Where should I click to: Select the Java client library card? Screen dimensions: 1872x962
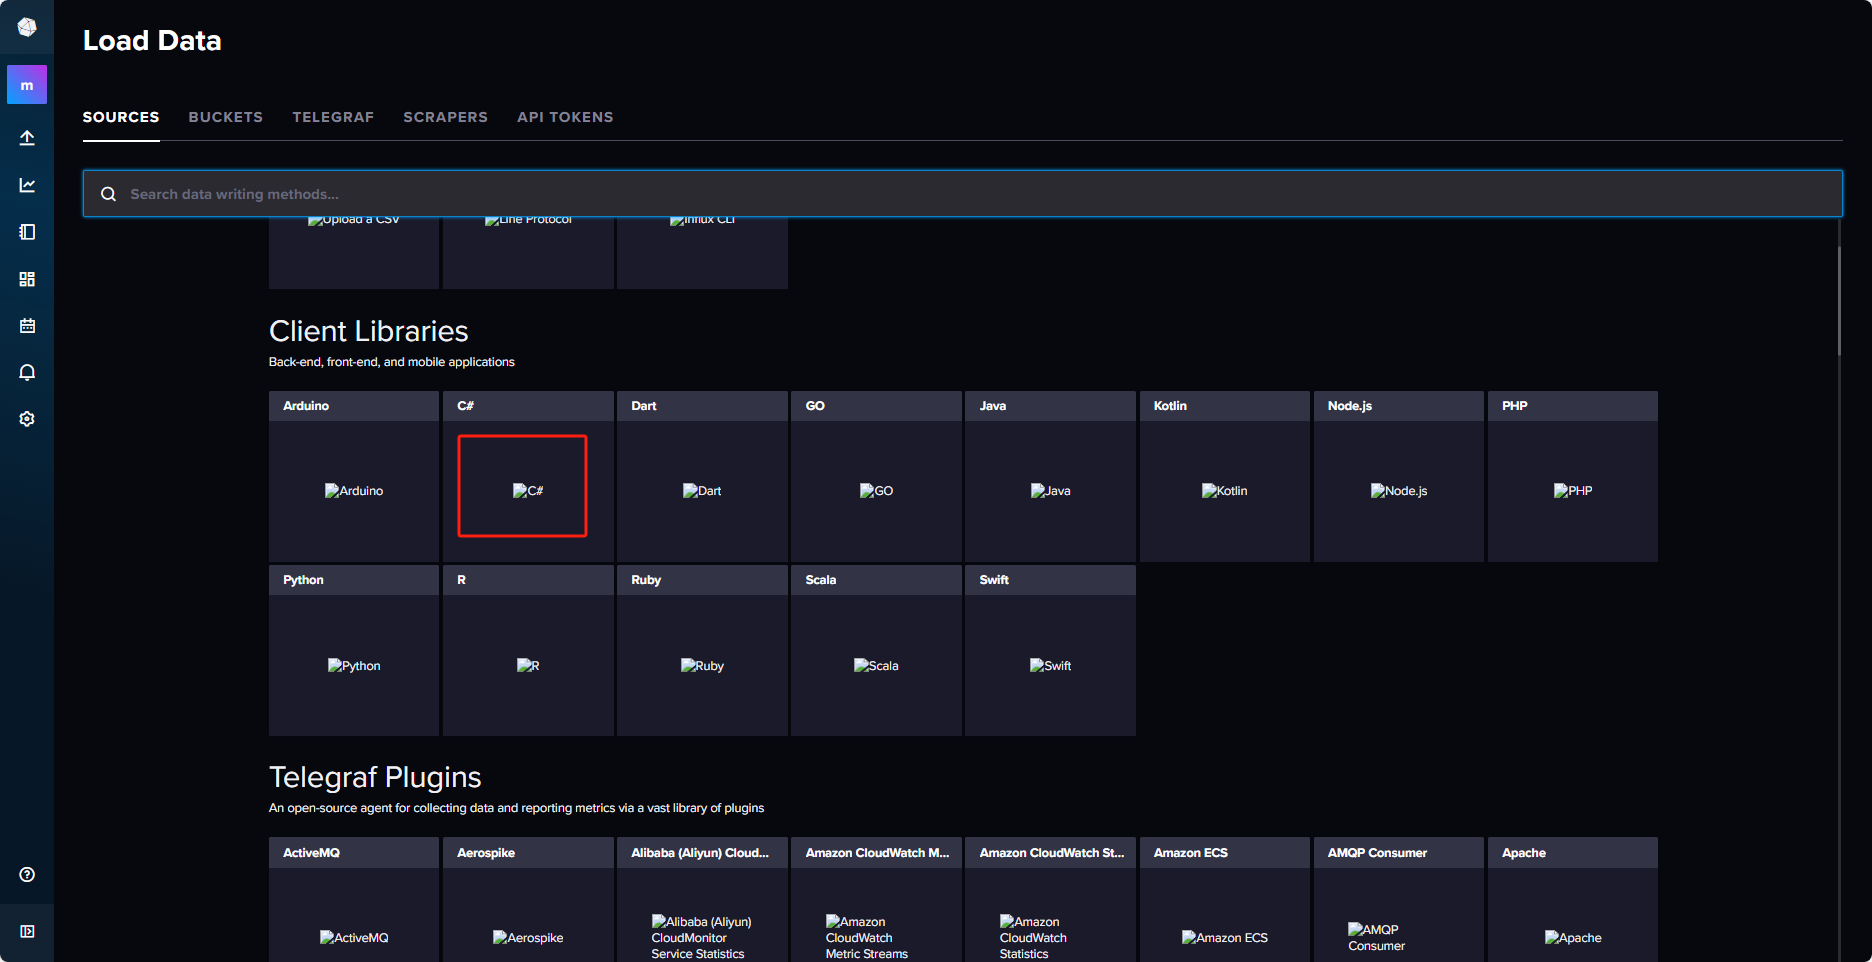(x=1050, y=476)
